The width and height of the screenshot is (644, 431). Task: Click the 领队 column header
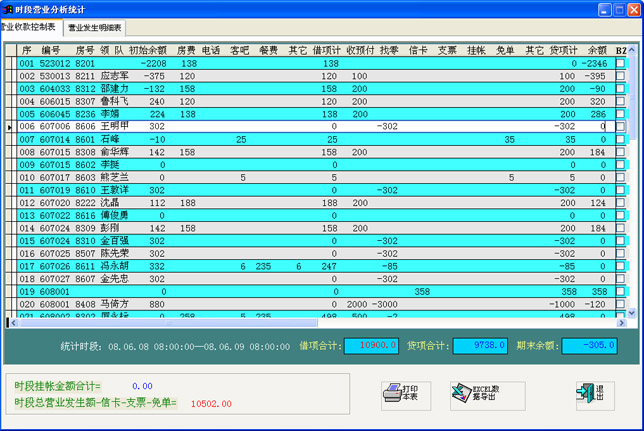pos(111,49)
